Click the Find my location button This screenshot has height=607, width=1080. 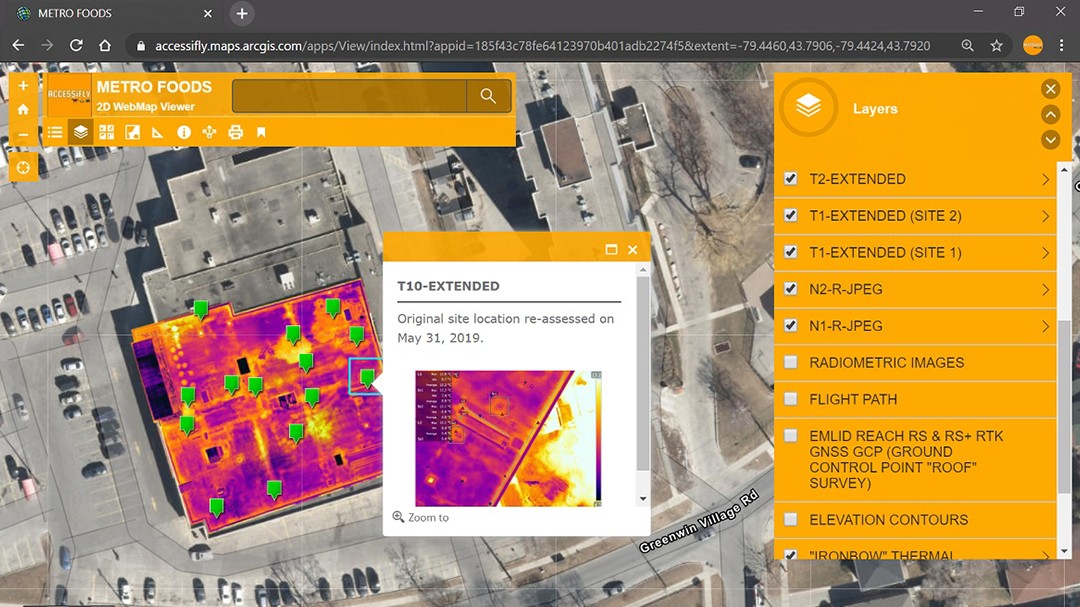click(23, 167)
